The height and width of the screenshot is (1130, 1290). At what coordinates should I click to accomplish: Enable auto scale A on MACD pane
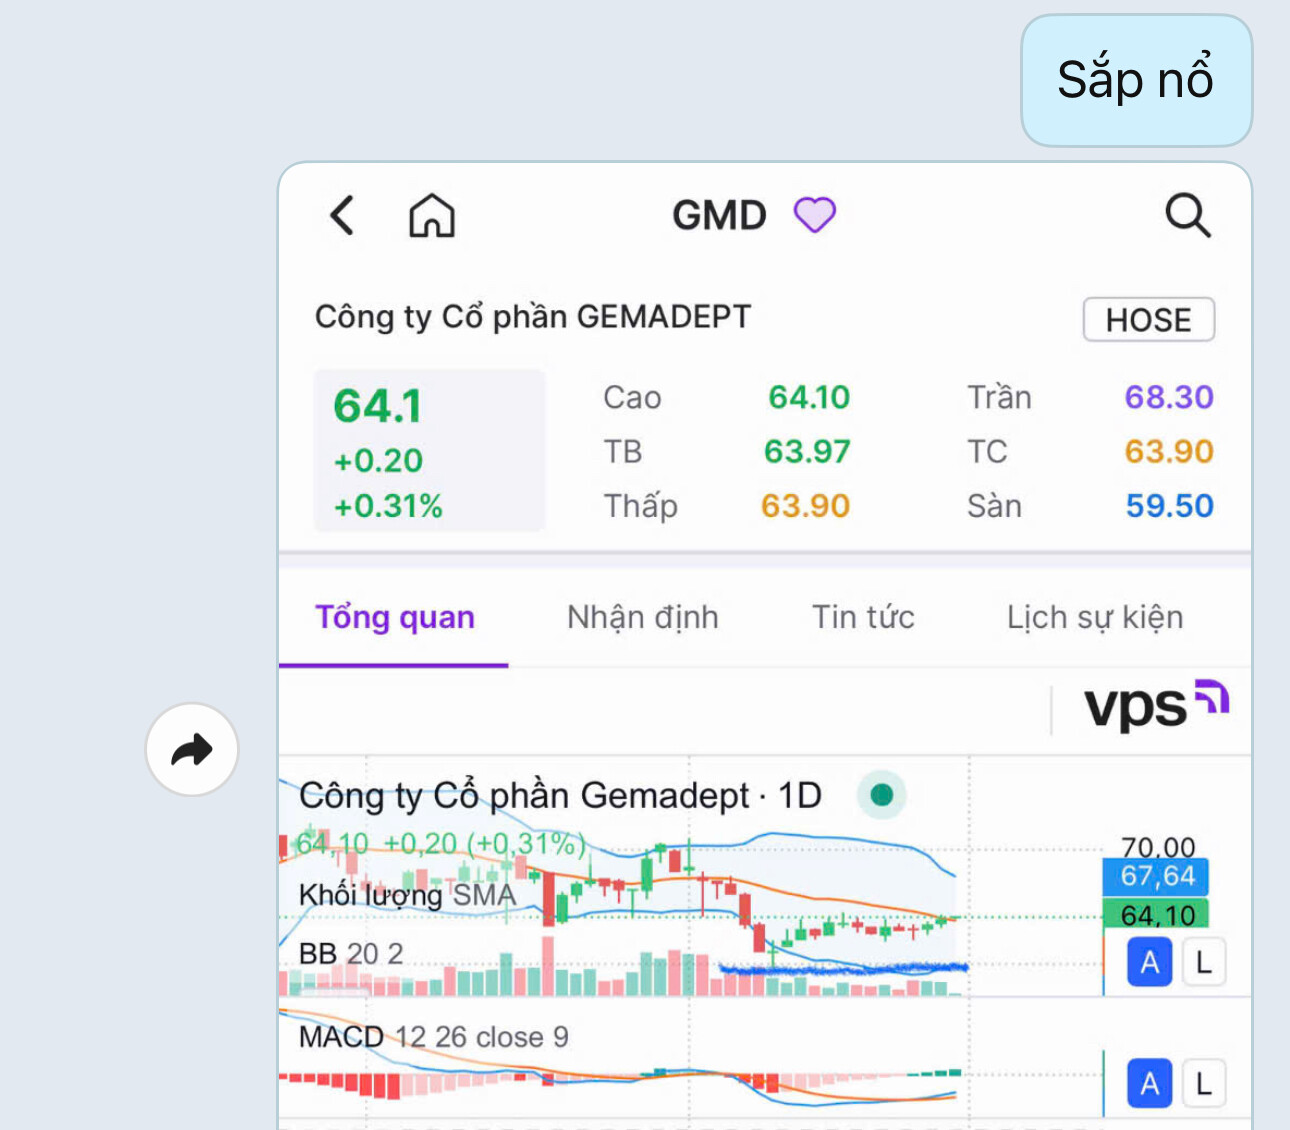(1150, 1084)
